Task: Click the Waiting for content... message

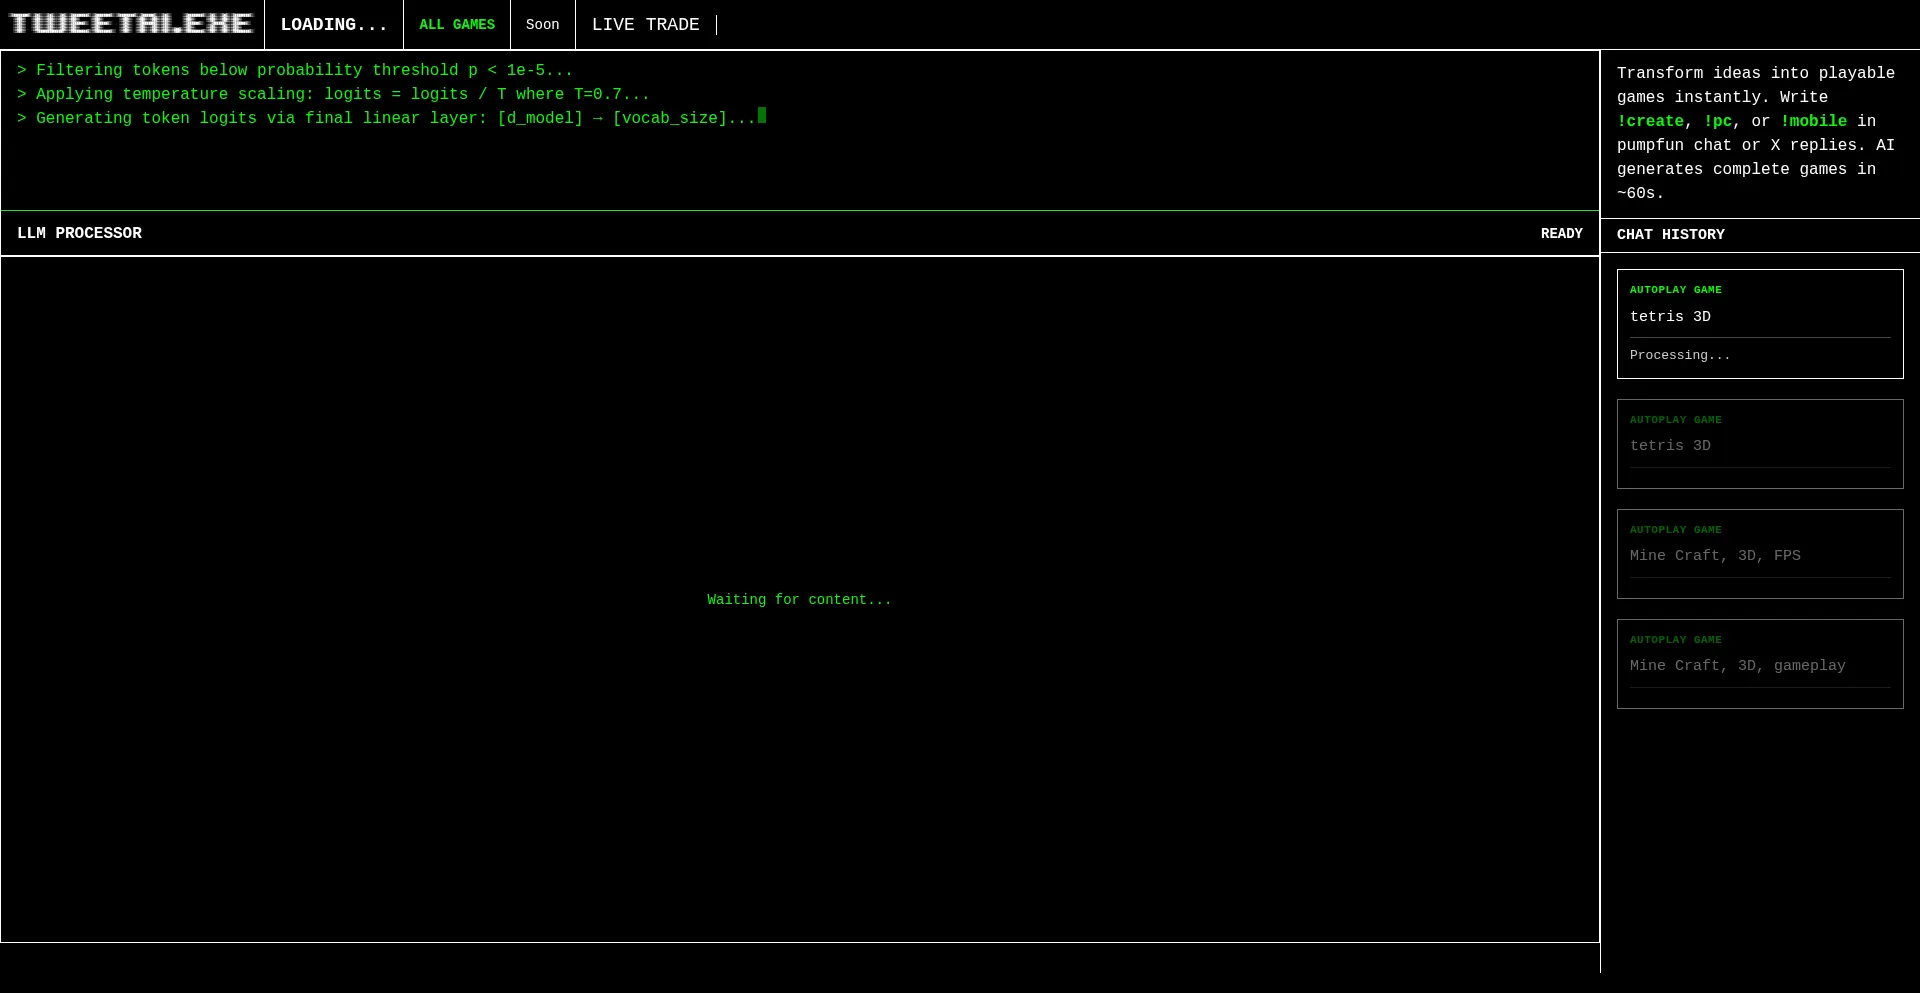Action: [799, 600]
